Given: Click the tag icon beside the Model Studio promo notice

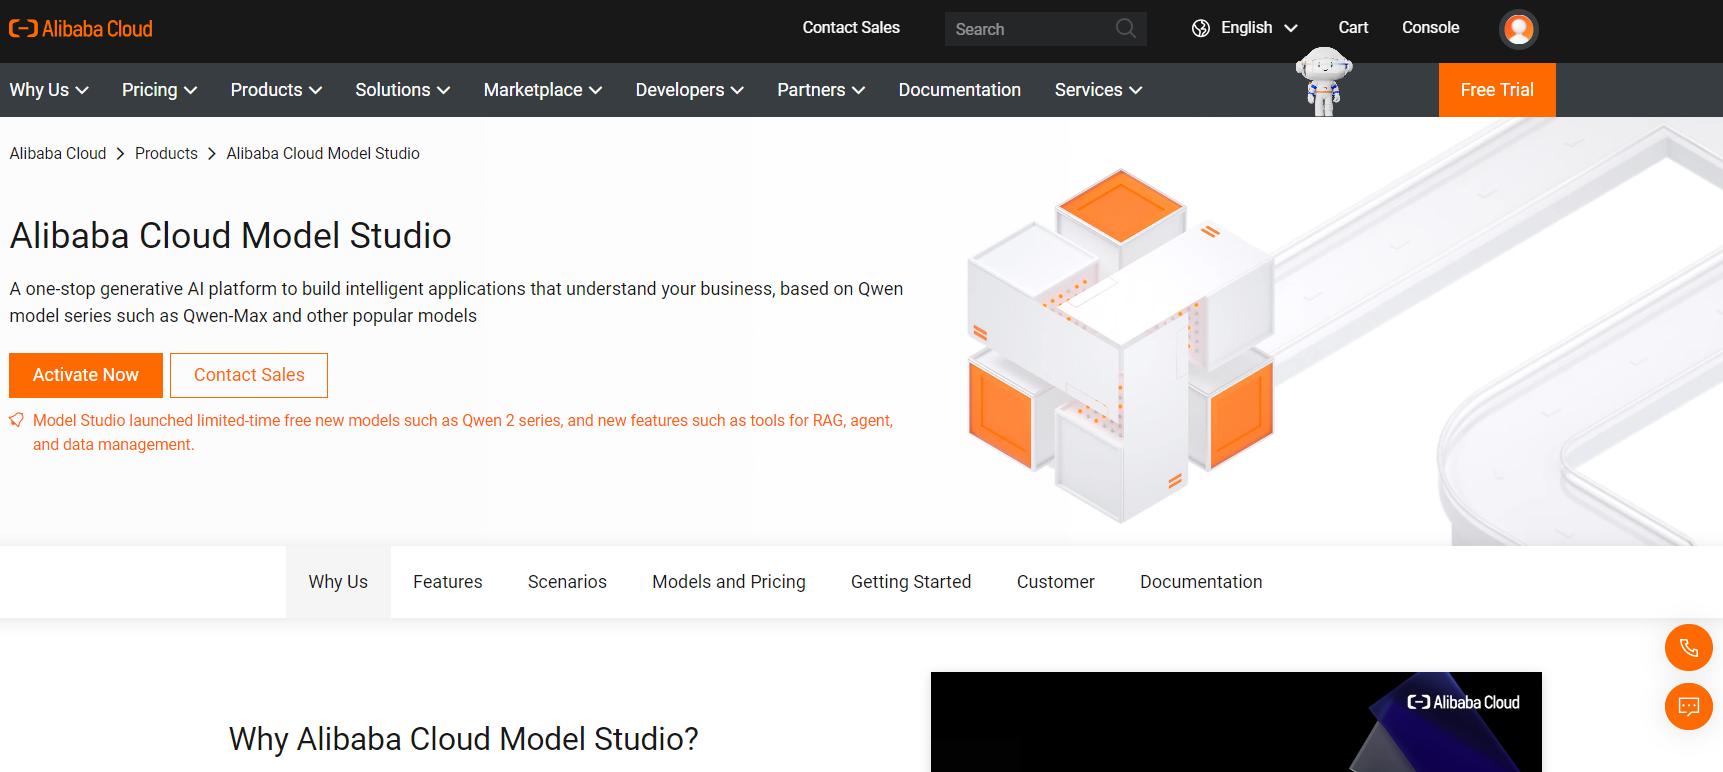Looking at the screenshot, I should click(17, 420).
